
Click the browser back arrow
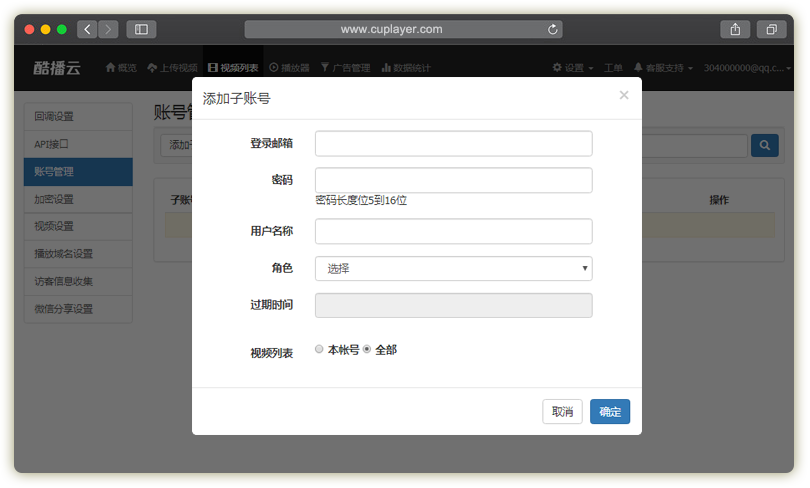coord(87,29)
